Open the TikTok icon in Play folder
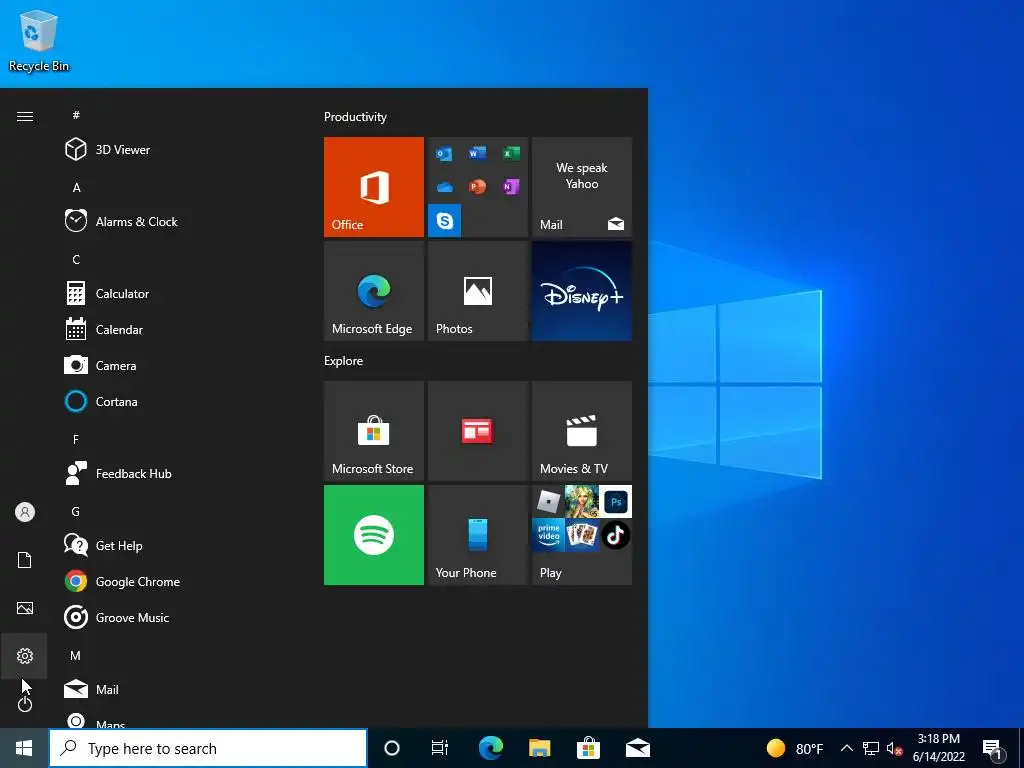This screenshot has width=1024, height=768. [x=616, y=536]
